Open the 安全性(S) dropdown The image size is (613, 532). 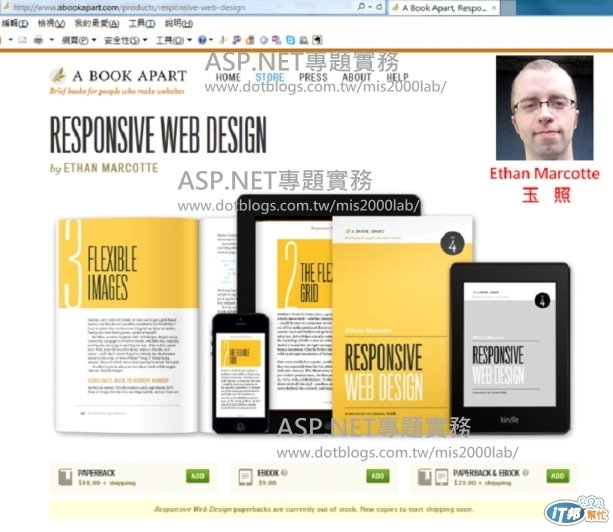click(125, 40)
